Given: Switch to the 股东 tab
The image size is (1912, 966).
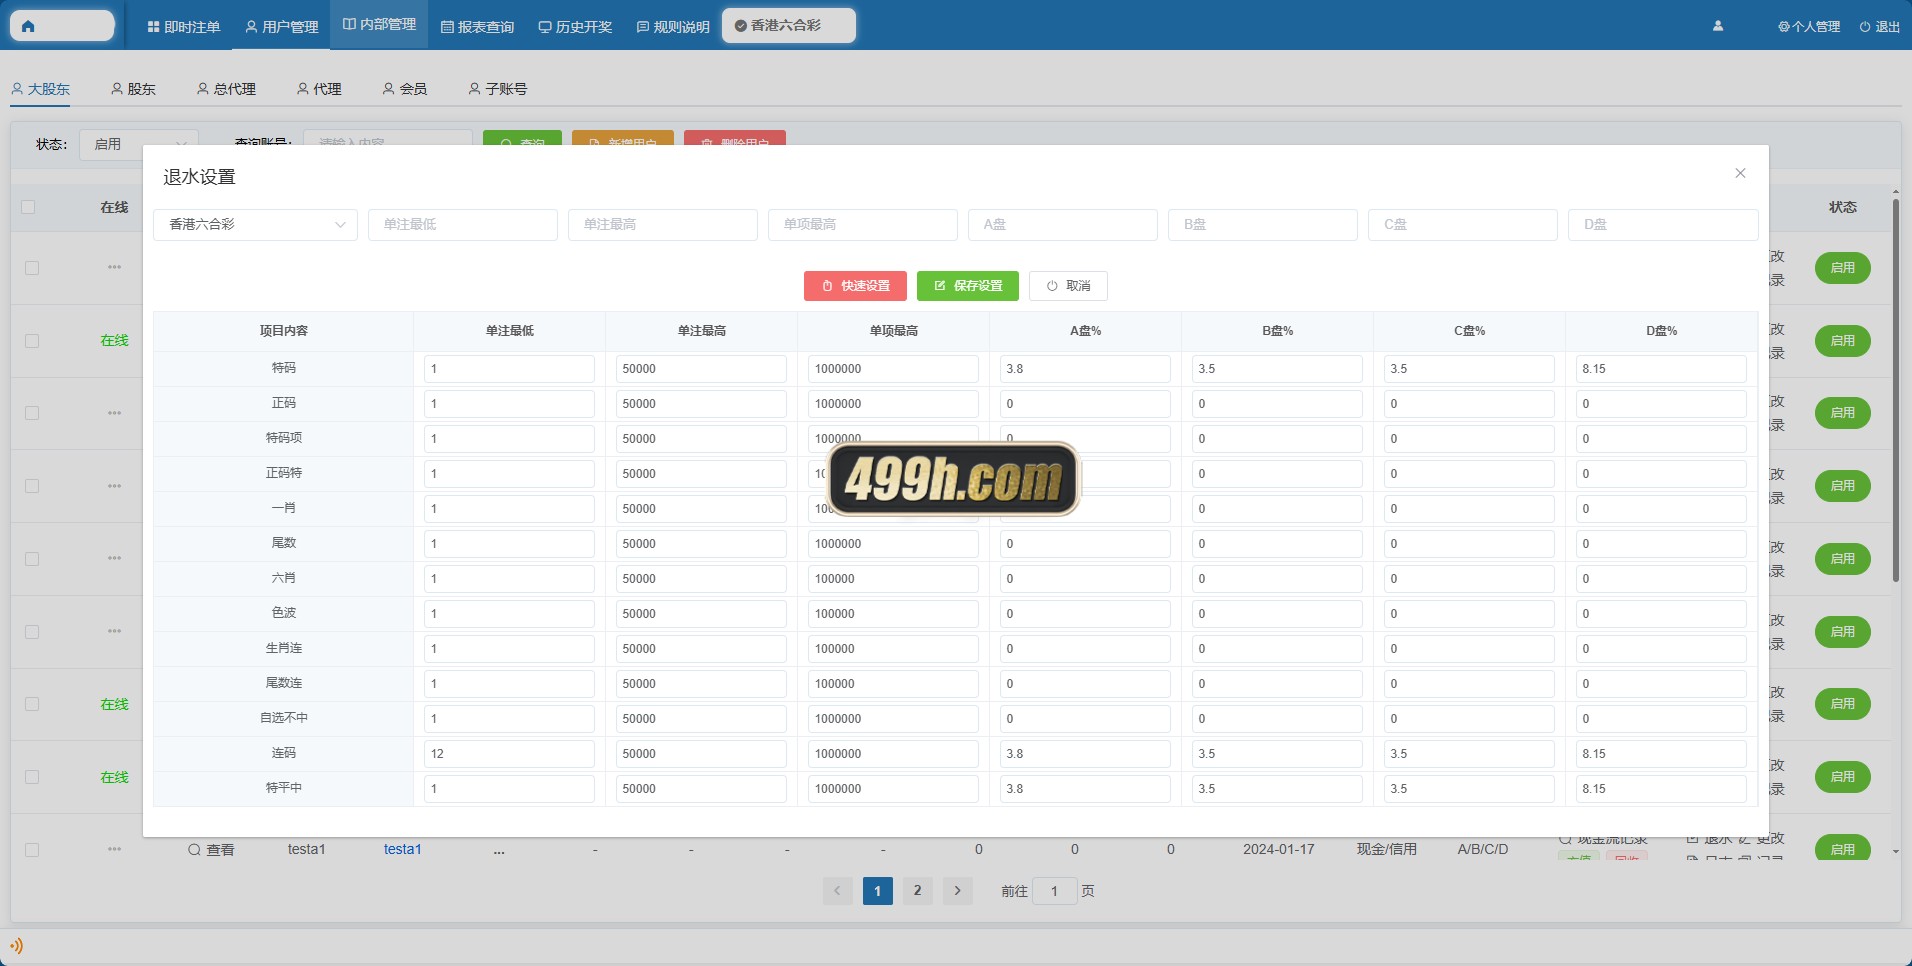Looking at the screenshot, I should pyautogui.click(x=134, y=89).
